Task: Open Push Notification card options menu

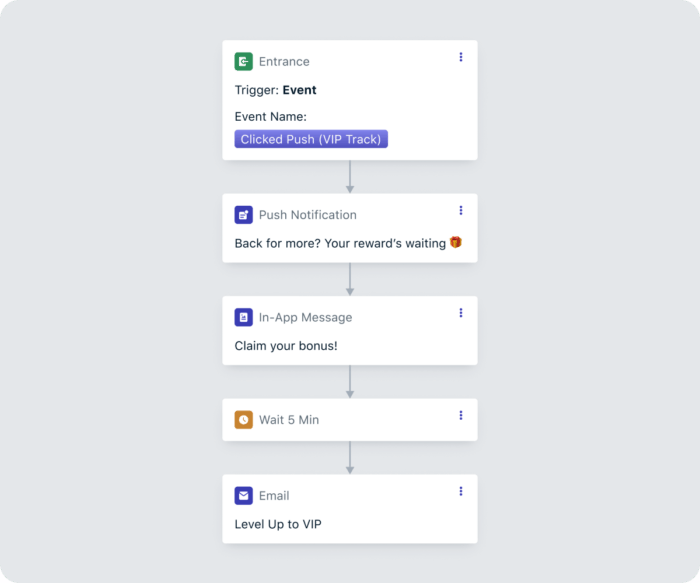Action: 461,210
